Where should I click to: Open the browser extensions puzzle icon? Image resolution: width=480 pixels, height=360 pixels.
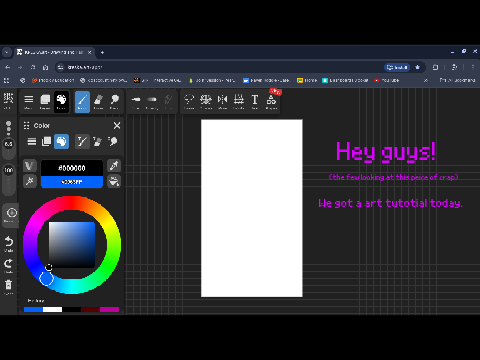click(435, 67)
